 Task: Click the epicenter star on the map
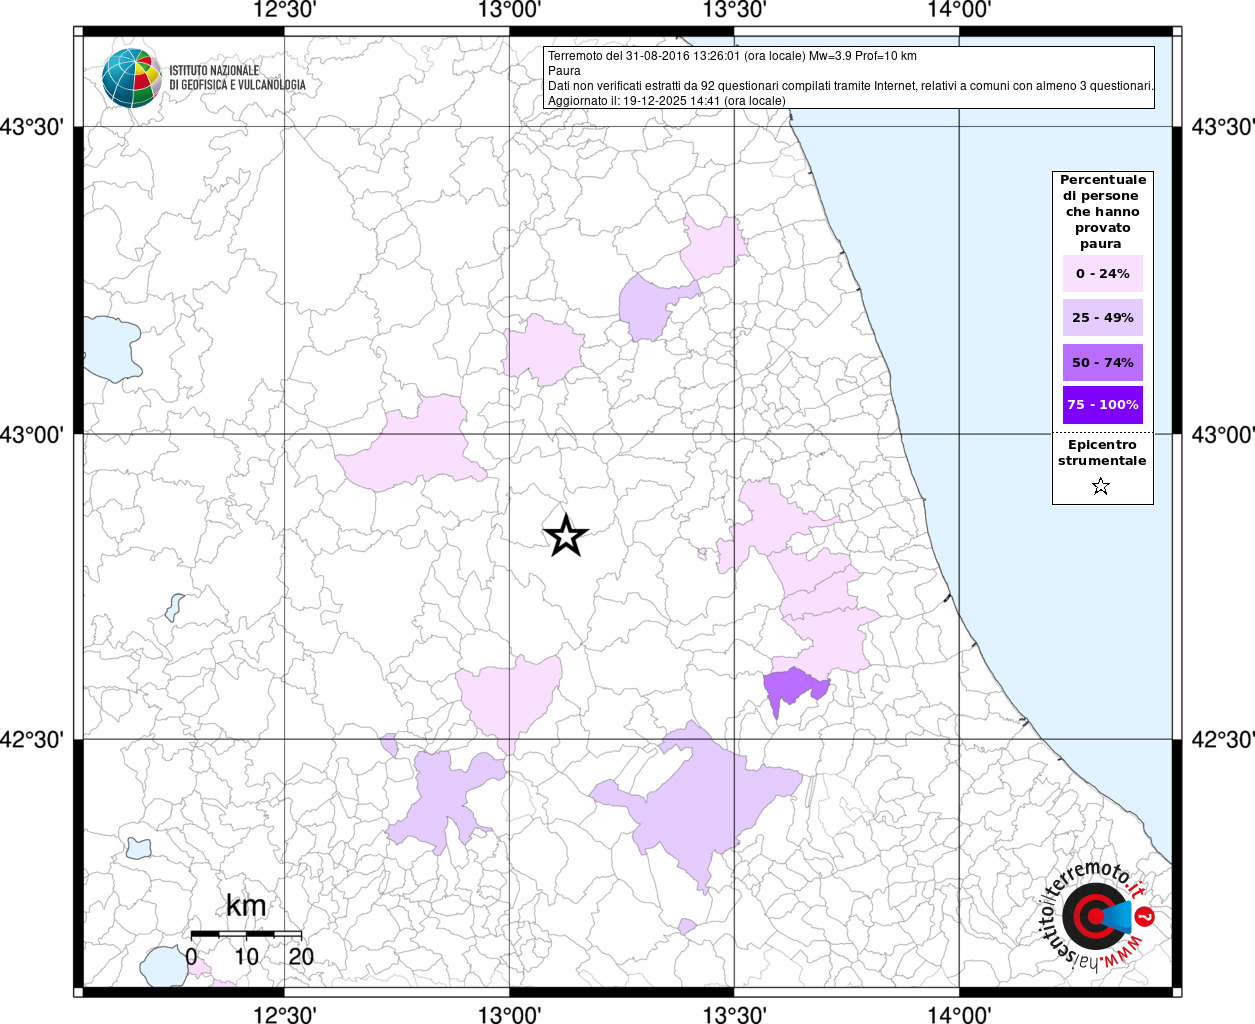565,536
